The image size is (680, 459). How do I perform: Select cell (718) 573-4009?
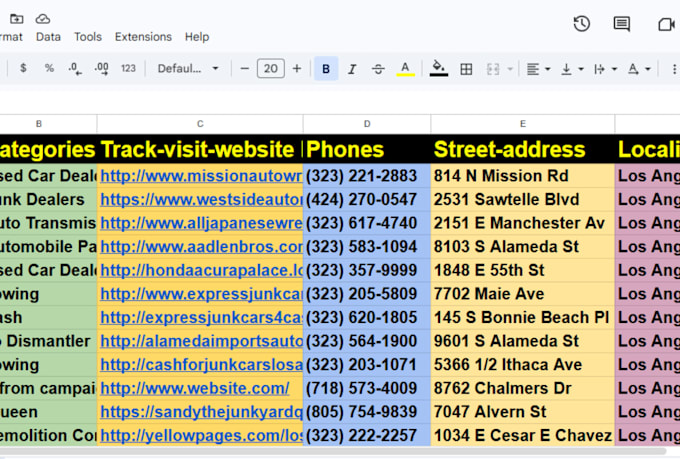[x=367, y=388]
